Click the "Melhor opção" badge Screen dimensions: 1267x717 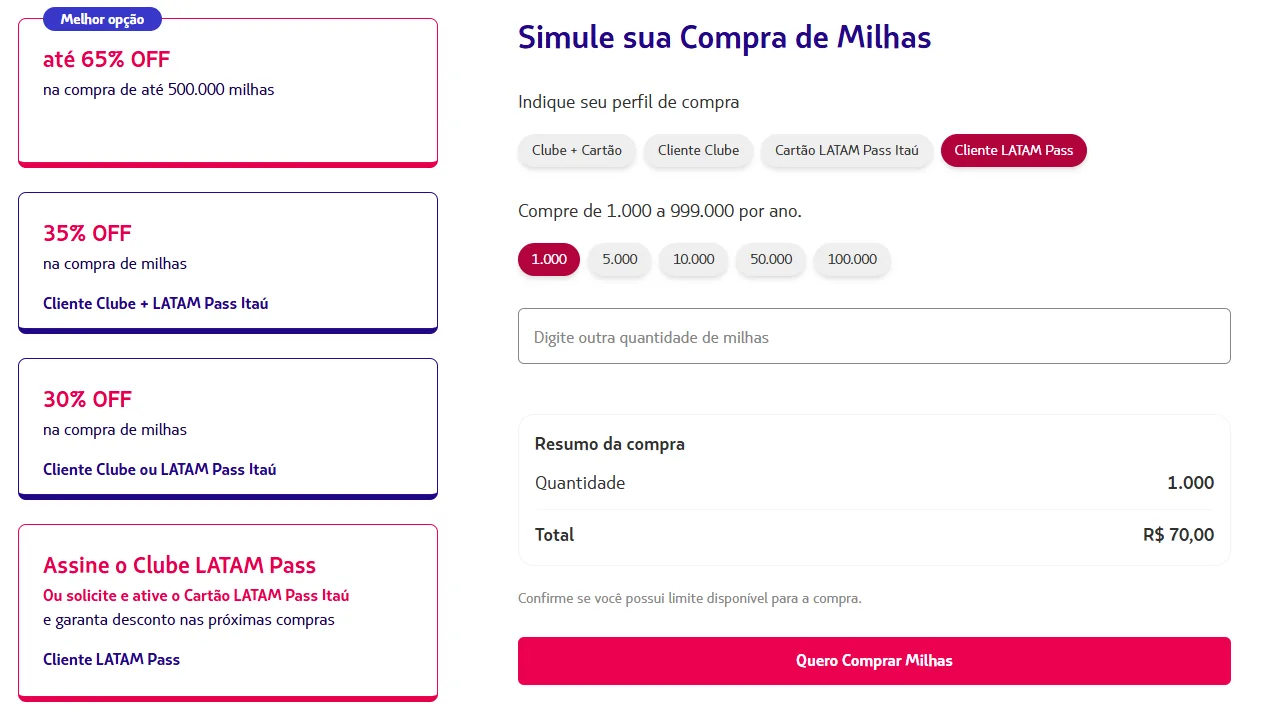[x=102, y=18]
